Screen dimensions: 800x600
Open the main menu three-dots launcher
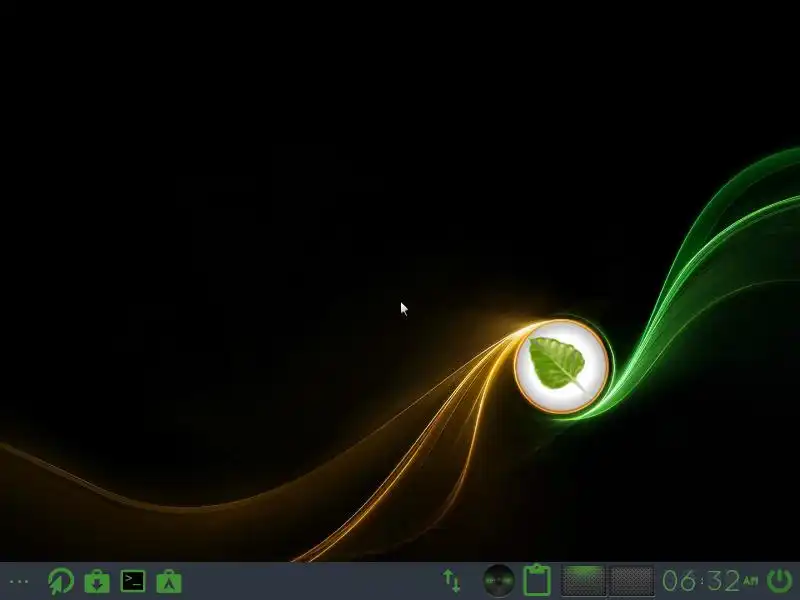[x=19, y=582]
